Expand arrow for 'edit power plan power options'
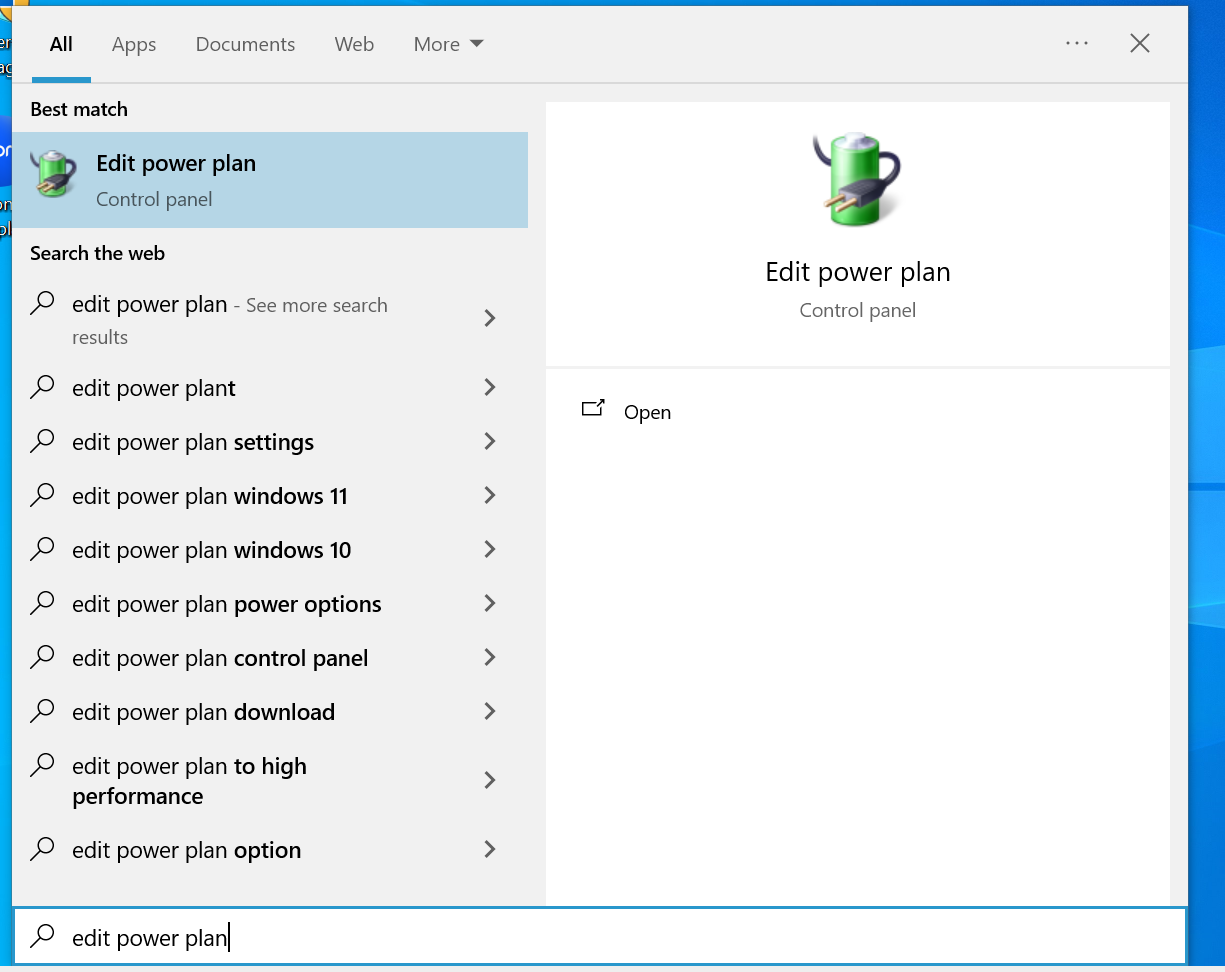This screenshot has width=1225, height=972. tap(489, 603)
